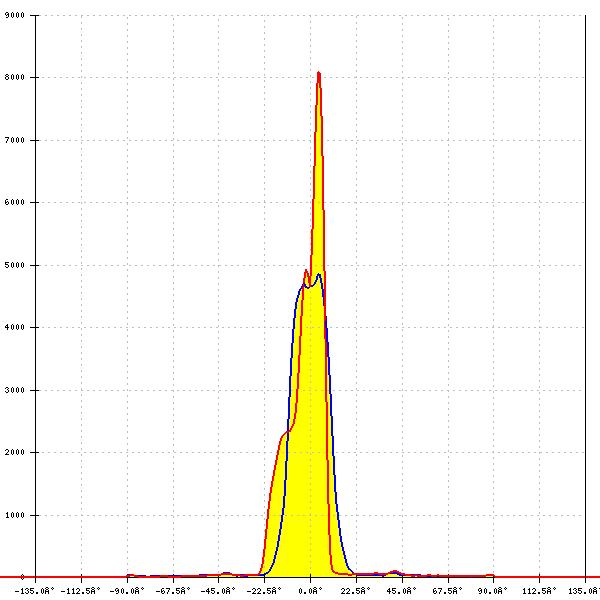Click the red curve's tallest peak near 8000

[319, 73]
